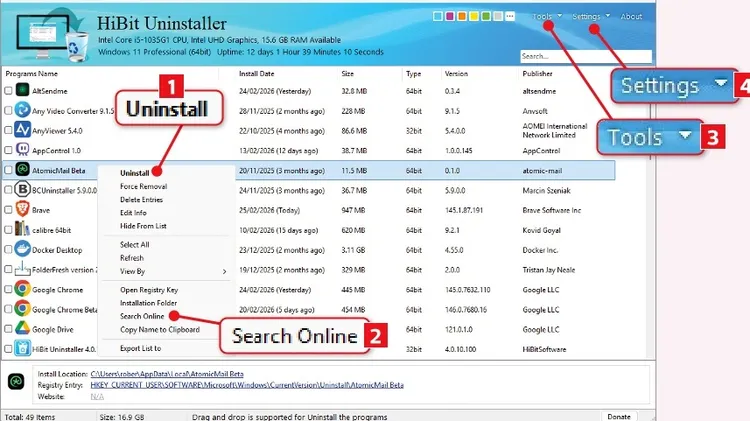
Task: Select the Any Video Converter icon
Action: click(x=22, y=111)
